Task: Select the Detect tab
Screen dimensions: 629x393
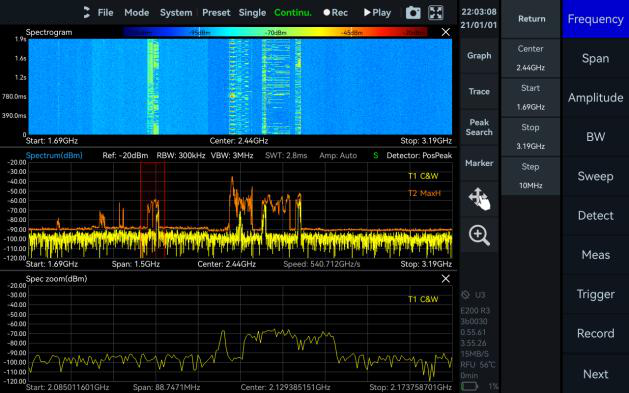Action: (x=595, y=215)
